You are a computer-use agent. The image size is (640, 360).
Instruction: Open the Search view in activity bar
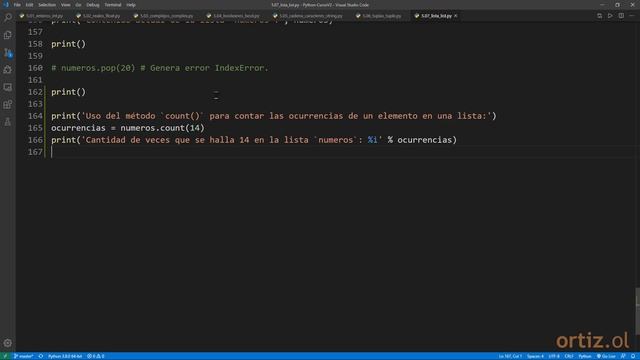coord(8,17)
